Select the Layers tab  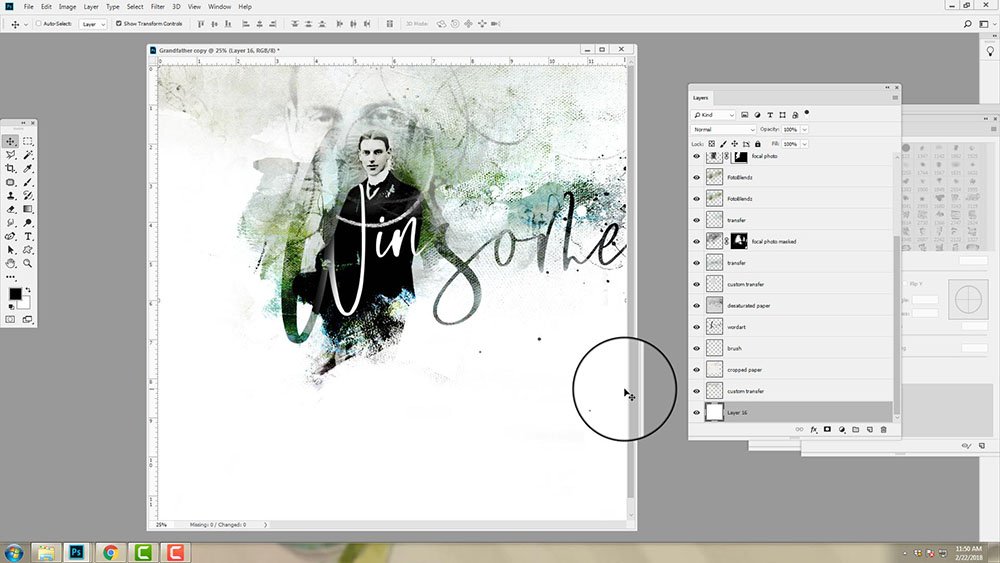click(700, 98)
